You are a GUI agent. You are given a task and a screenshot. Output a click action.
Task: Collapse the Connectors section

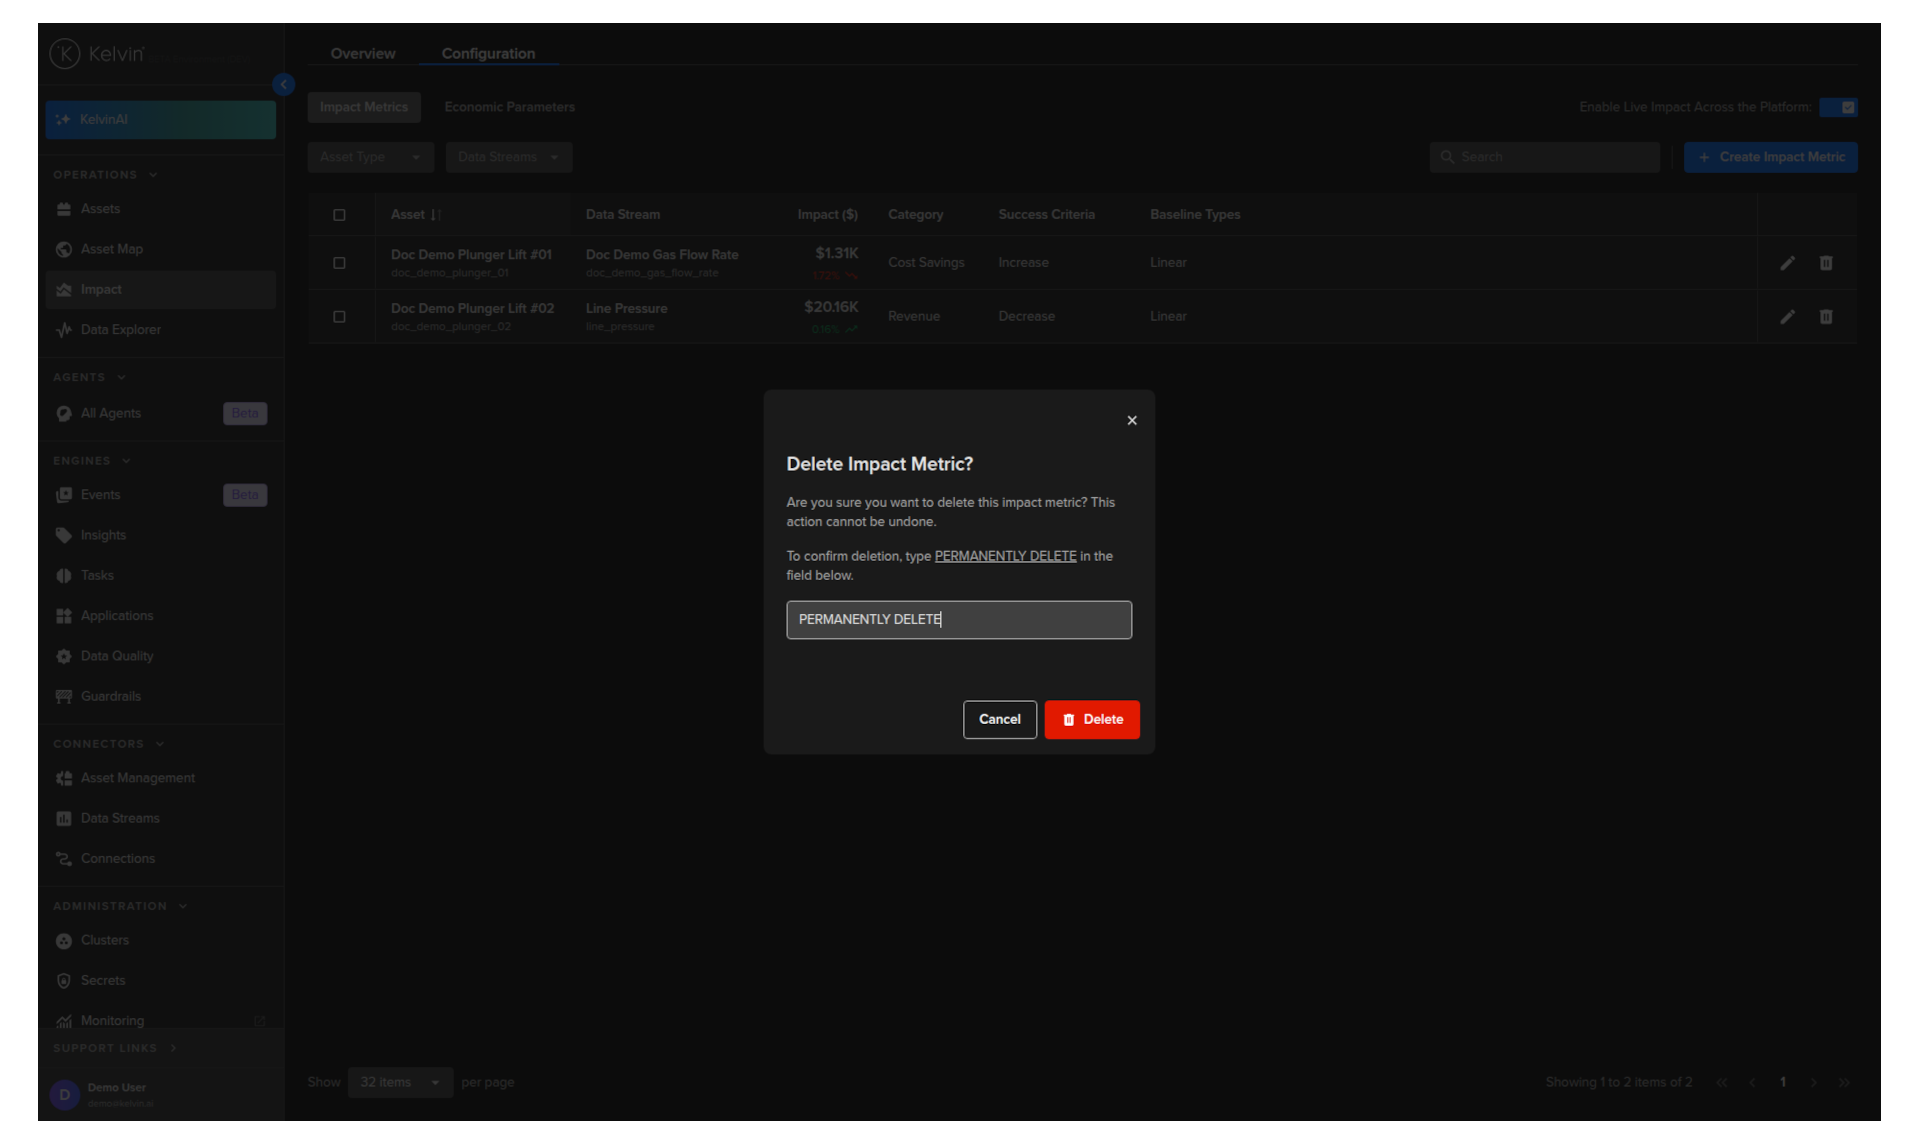pos(109,744)
